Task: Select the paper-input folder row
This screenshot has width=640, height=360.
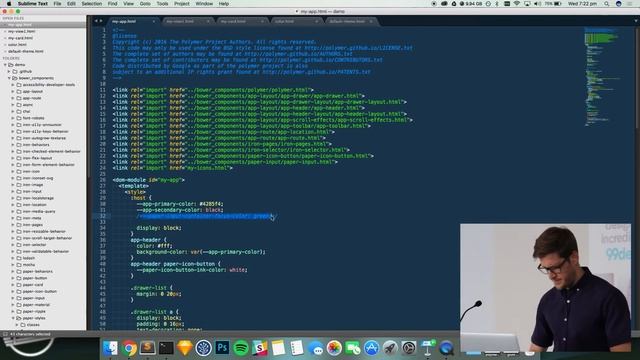Action: click(43, 298)
